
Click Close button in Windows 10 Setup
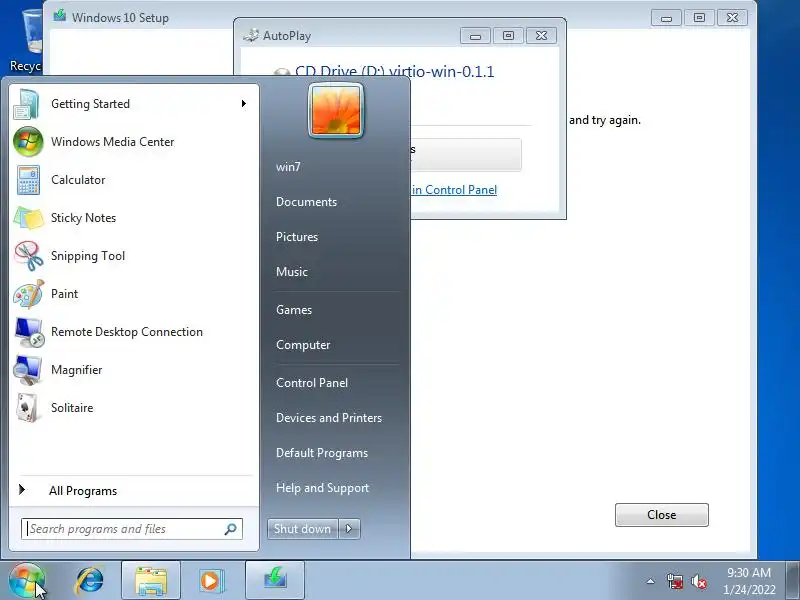coord(662,515)
